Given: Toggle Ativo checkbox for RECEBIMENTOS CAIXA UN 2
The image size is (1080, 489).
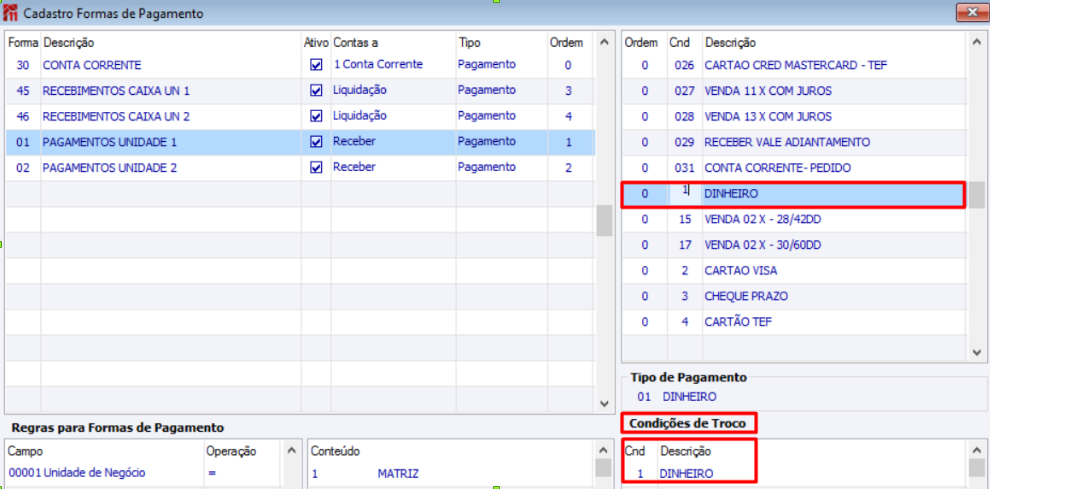Looking at the screenshot, I should 316,116.
